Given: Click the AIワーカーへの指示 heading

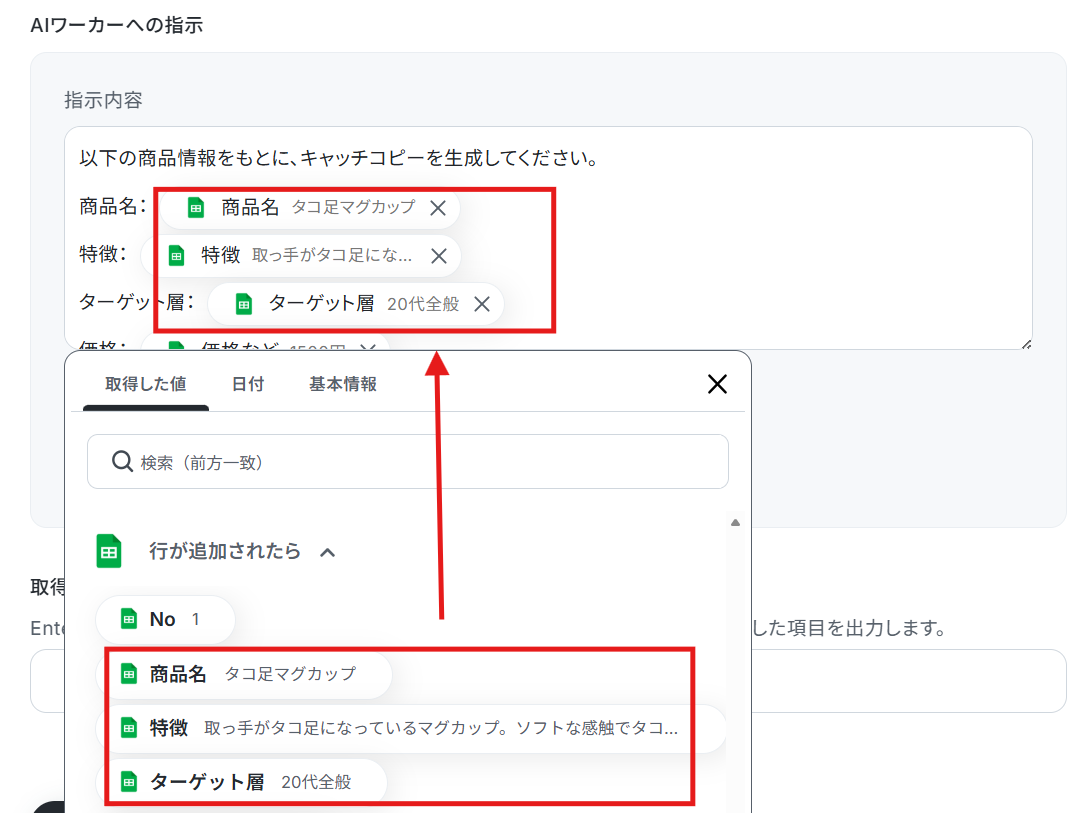Looking at the screenshot, I should point(117,25).
